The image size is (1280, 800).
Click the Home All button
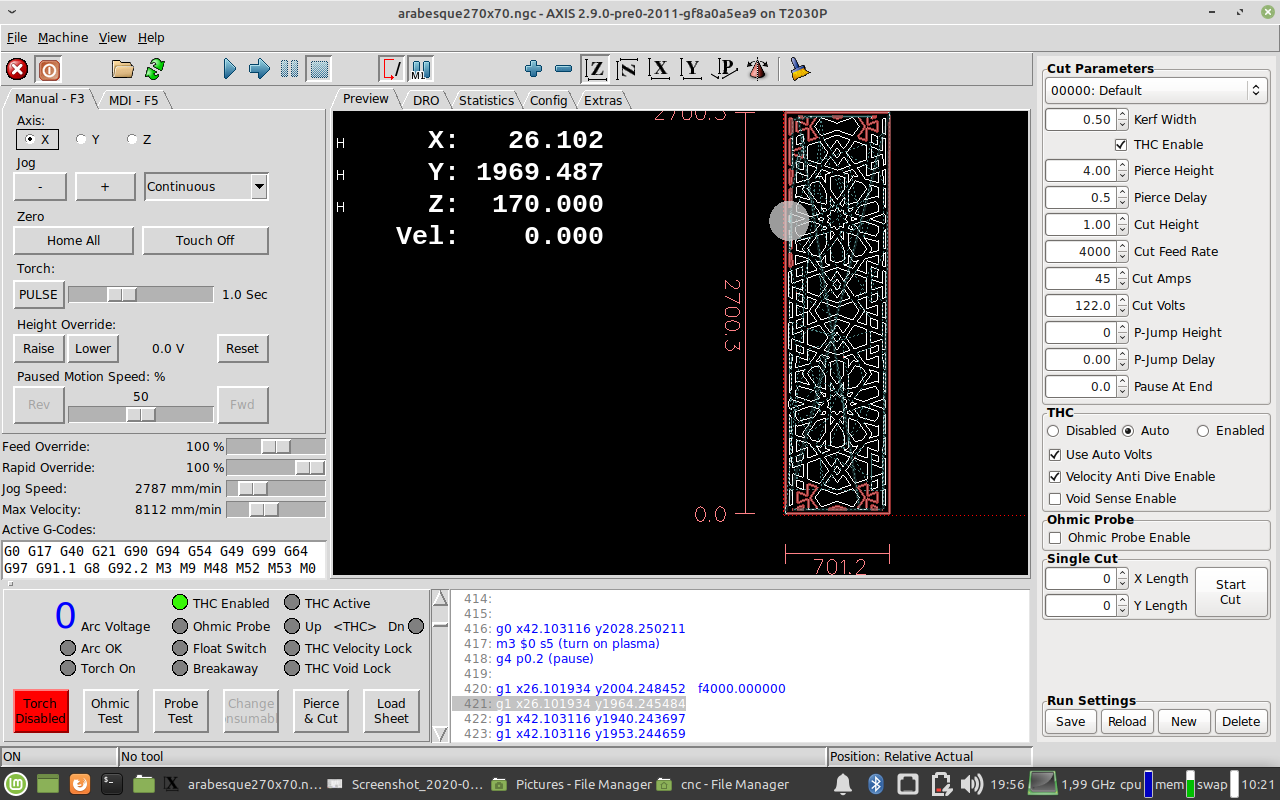click(73, 241)
